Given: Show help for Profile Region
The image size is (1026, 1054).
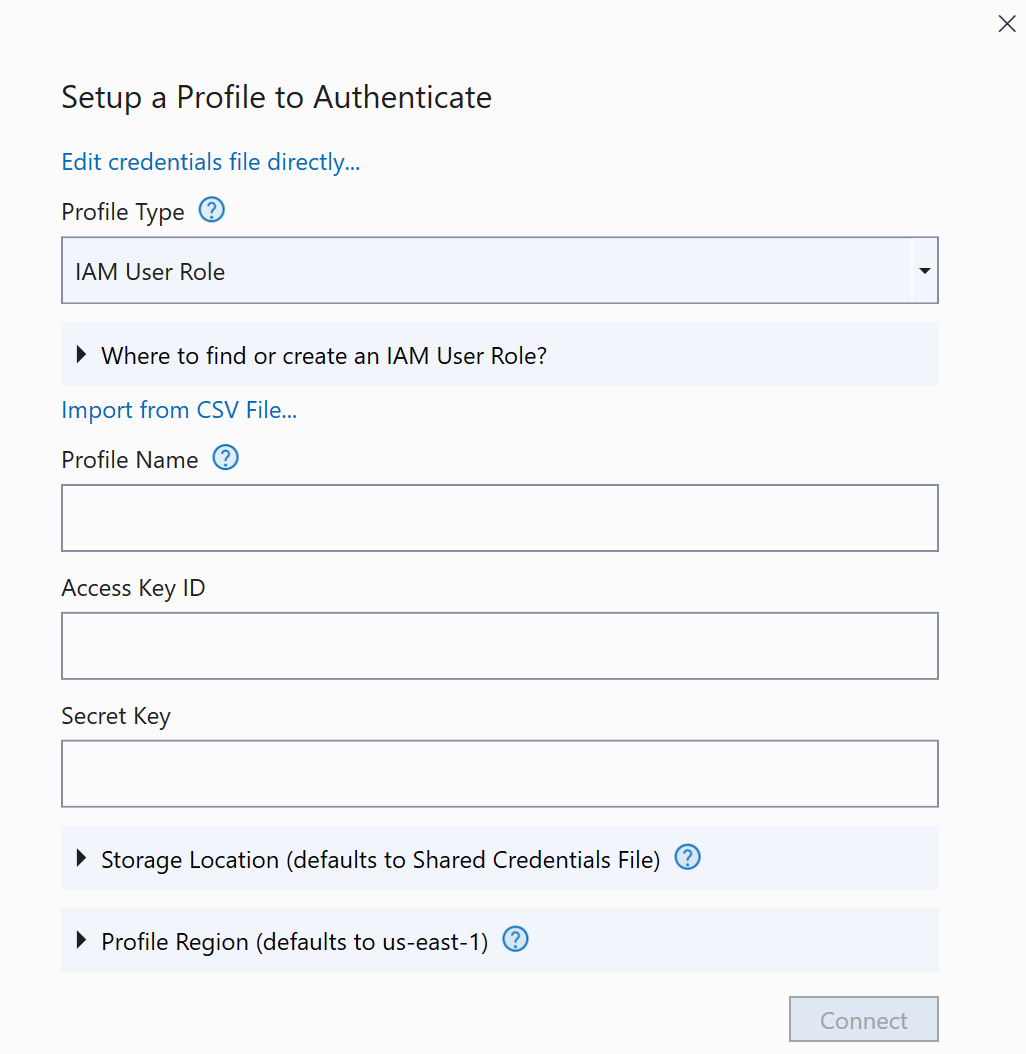Looking at the screenshot, I should (x=515, y=940).
